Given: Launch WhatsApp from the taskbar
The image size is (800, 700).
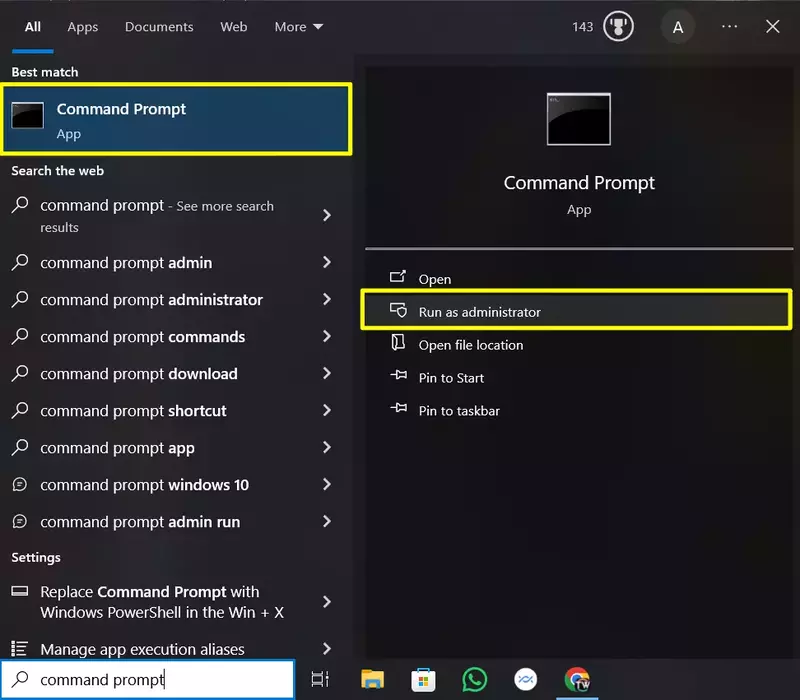Looking at the screenshot, I should click(475, 678).
